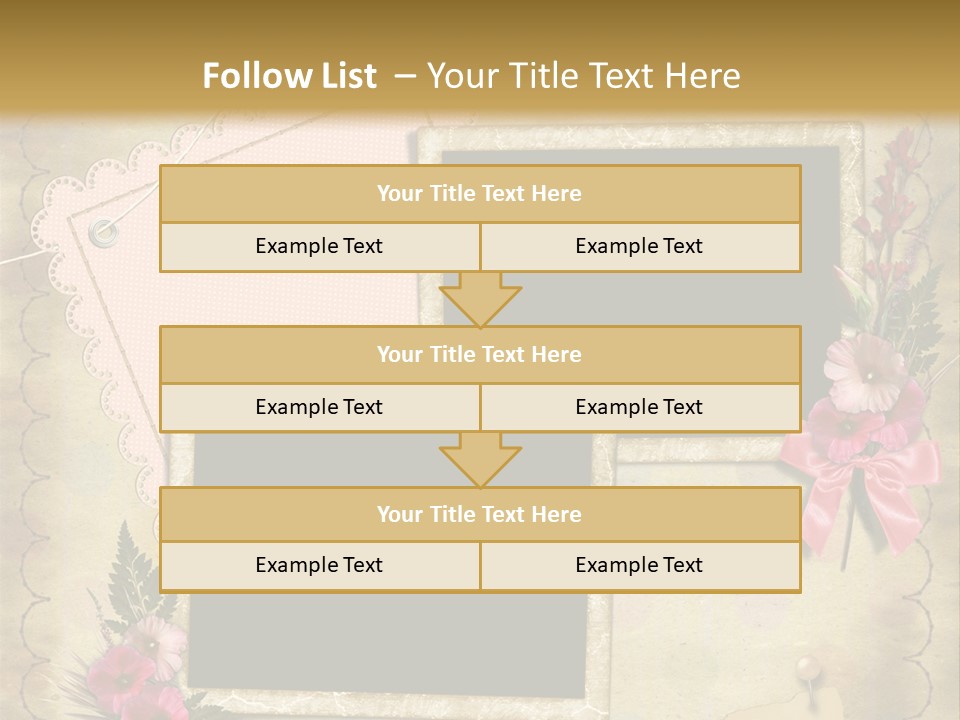Click the right Example Text cell in third group
This screenshot has height=720, width=960.
[x=639, y=565]
